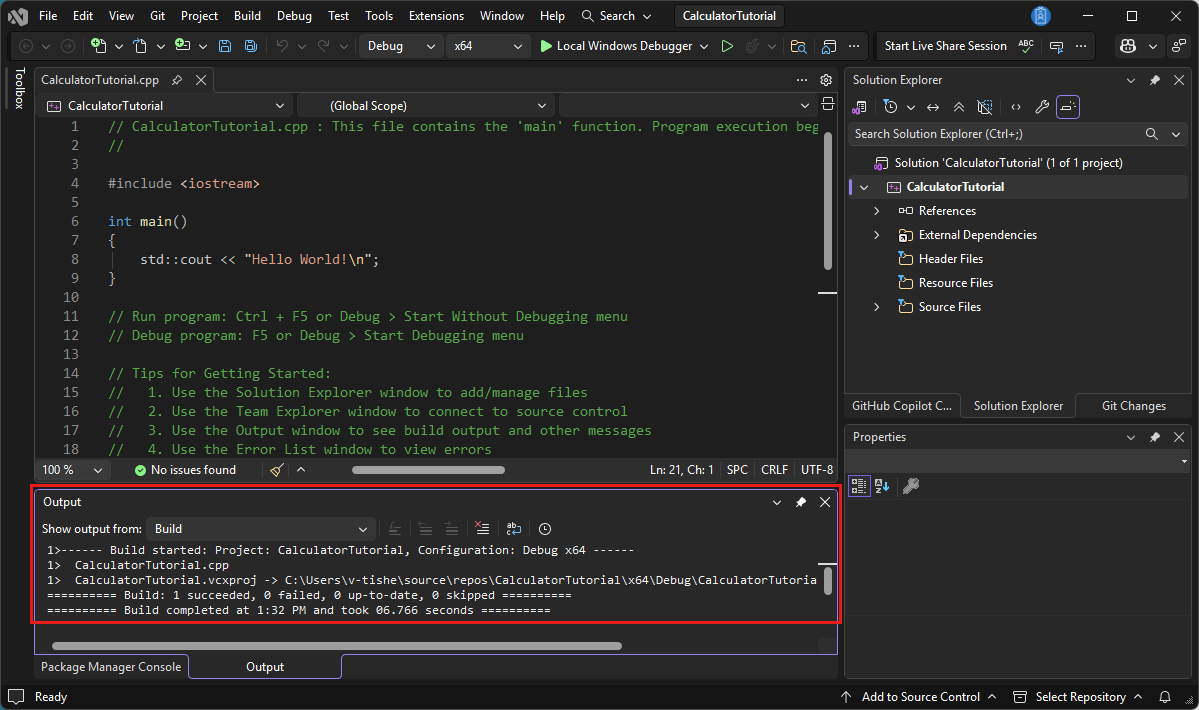The height and width of the screenshot is (710, 1199).
Task: Click Select Repository in status bar
Action: 1077,697
